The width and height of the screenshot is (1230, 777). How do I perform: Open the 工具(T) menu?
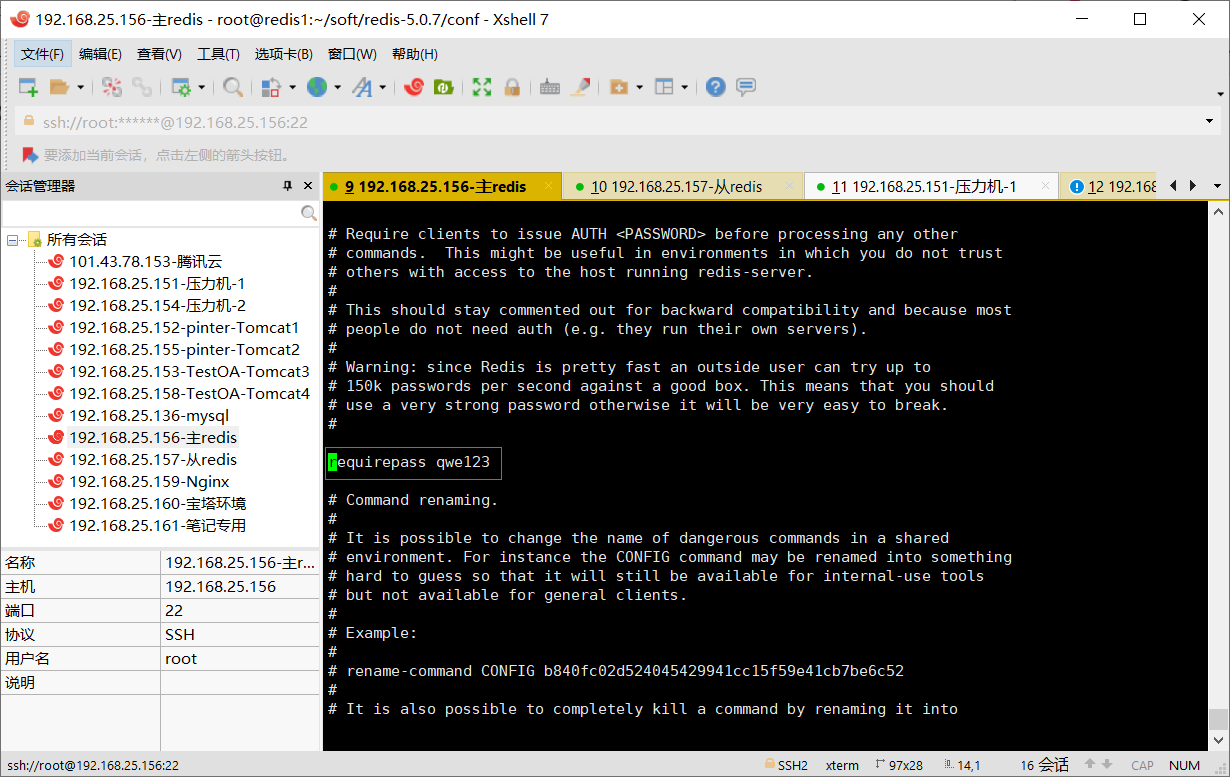(x=218, y=54)
